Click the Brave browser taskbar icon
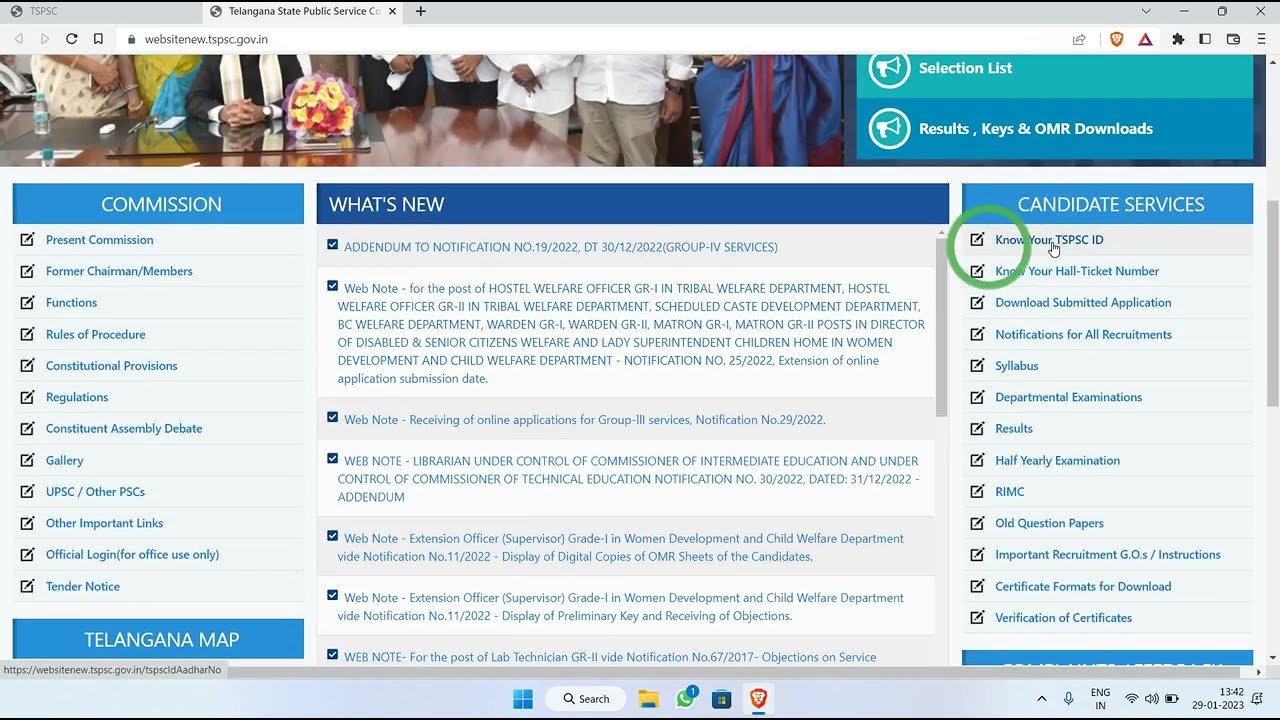 click(758, 699)
